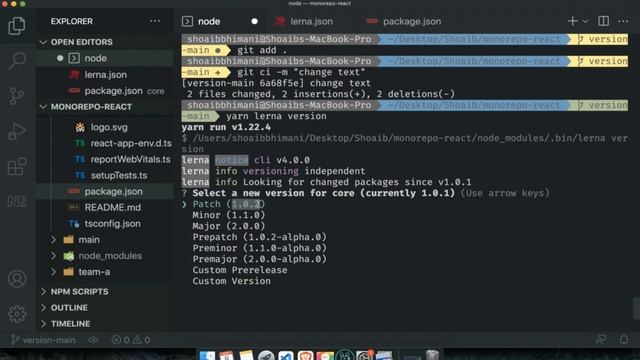Viewport: 640px width, 360px height.
Task: Click the eye watch icon in status bar
Action: pos(93,340)
